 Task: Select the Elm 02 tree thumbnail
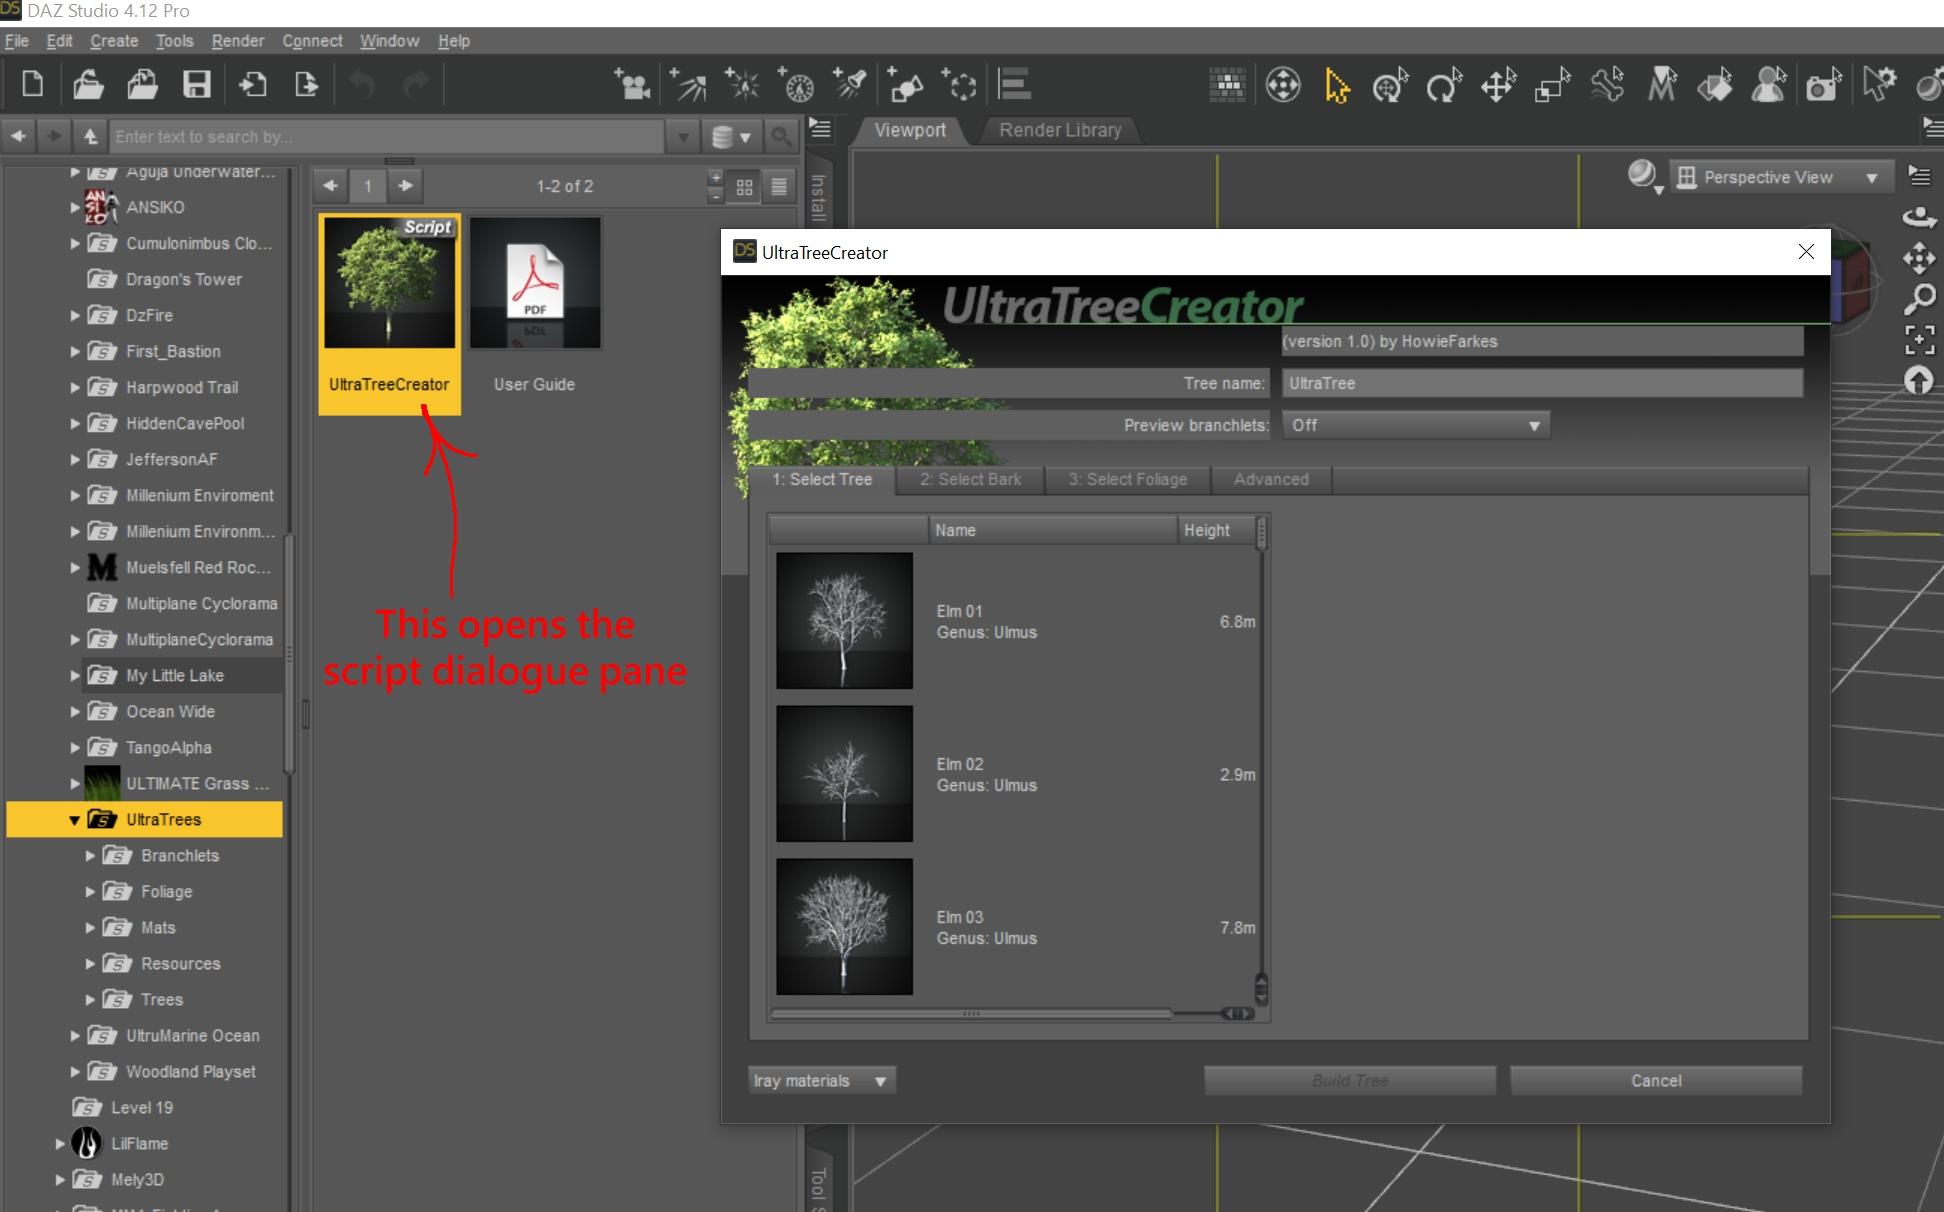tap(844, 774)
